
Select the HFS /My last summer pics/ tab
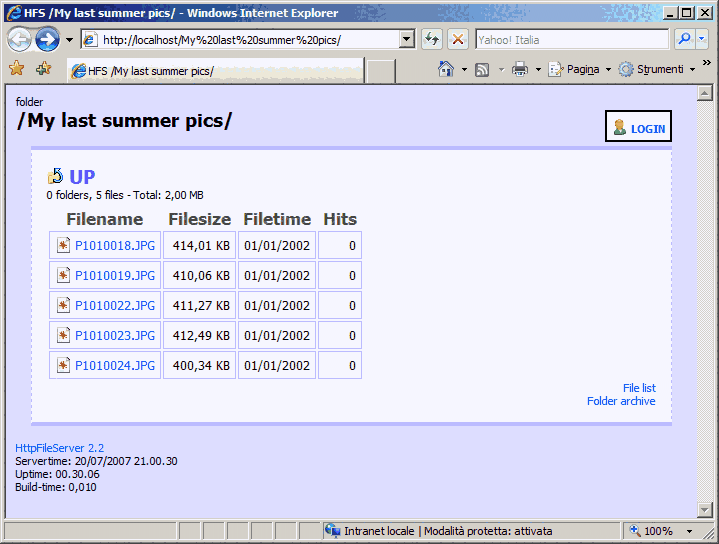216,71
